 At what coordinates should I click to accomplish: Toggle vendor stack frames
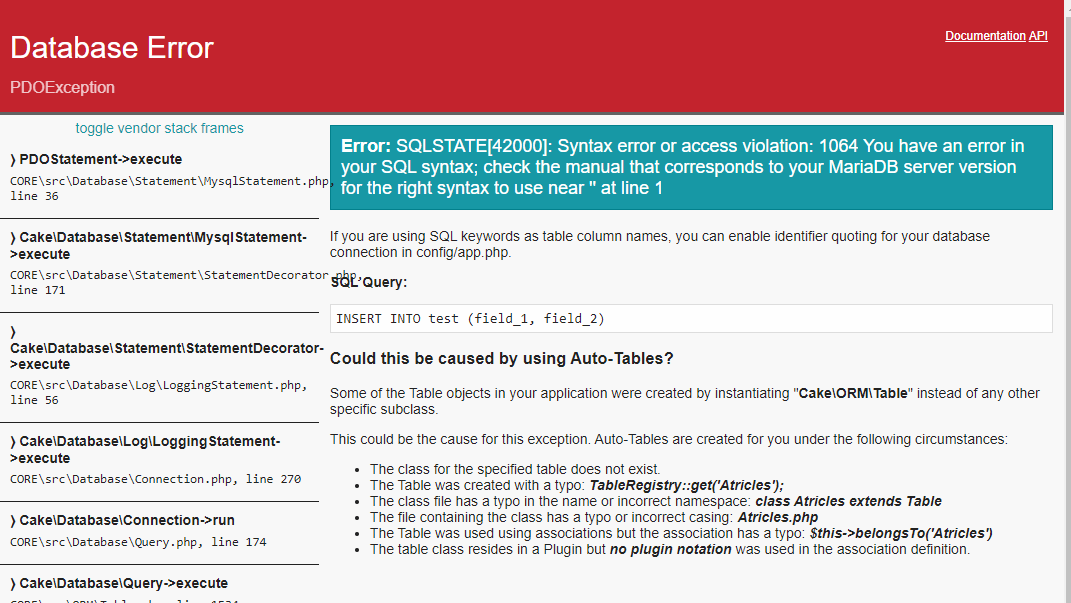click(x=159, y=128)
